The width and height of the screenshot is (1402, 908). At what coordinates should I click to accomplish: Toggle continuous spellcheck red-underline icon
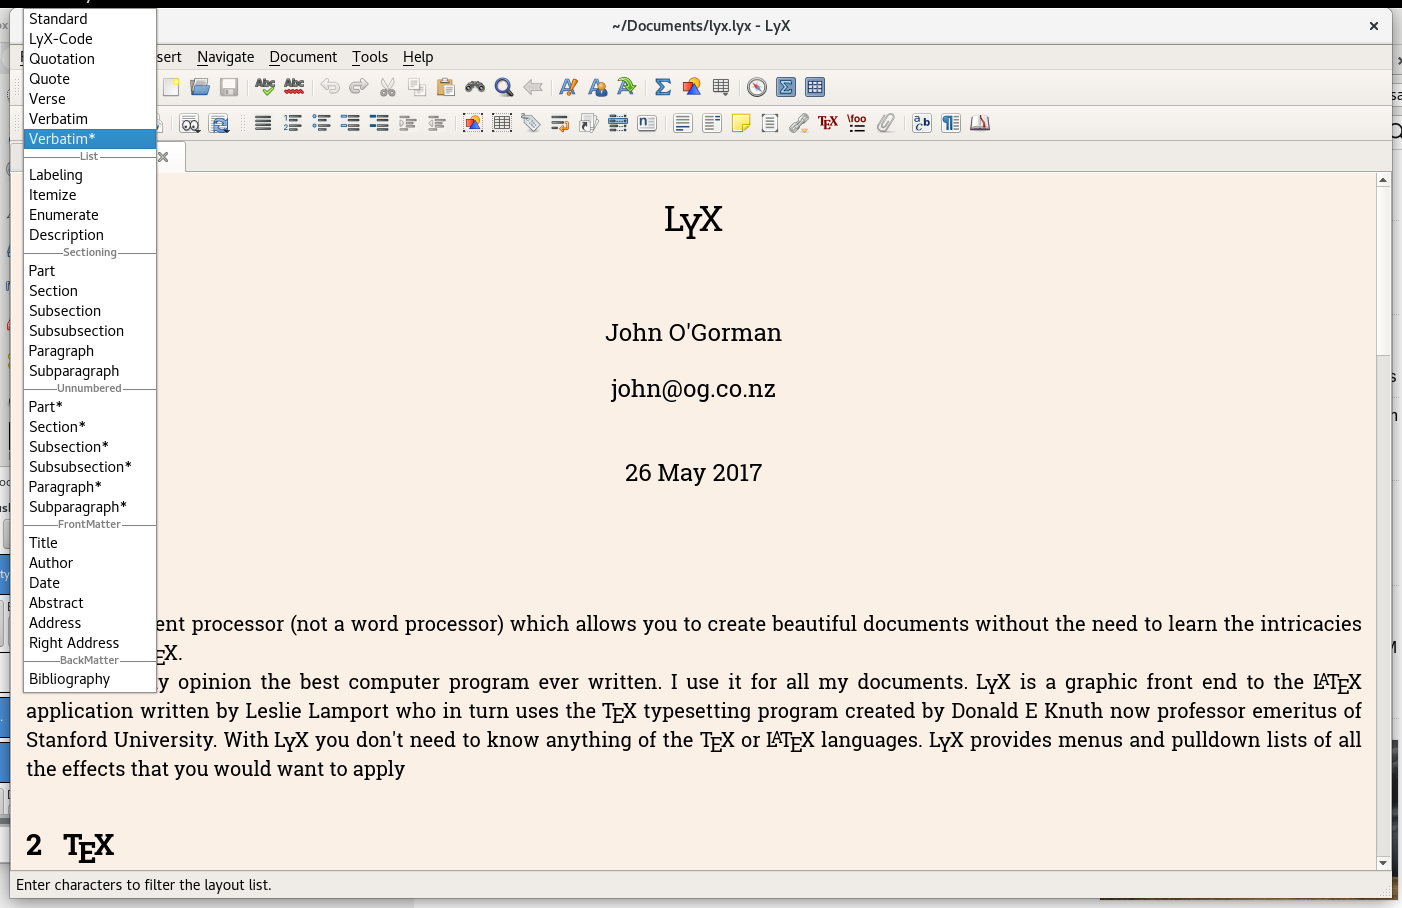click(294, 87)
